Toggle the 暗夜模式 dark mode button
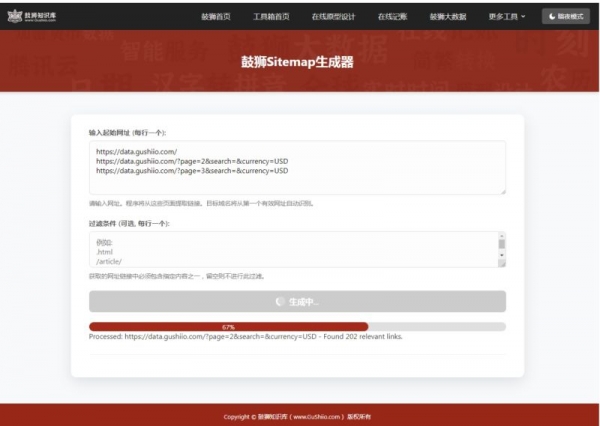The image size is (600, 426). (566, 16)
